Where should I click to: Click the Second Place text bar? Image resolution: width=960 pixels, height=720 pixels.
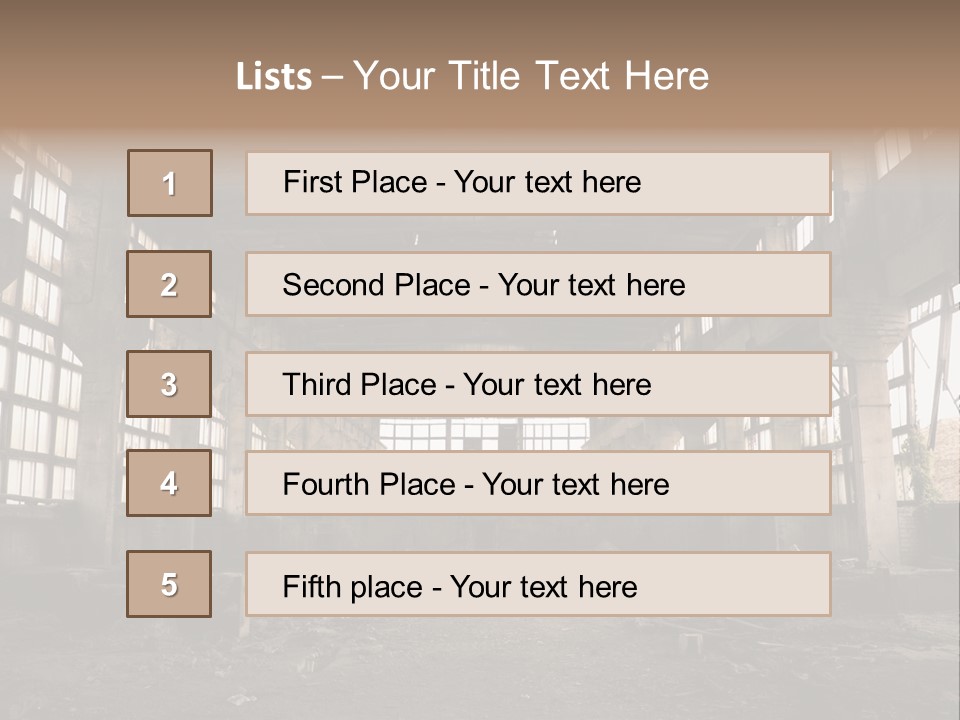click(x=538, y=285)
